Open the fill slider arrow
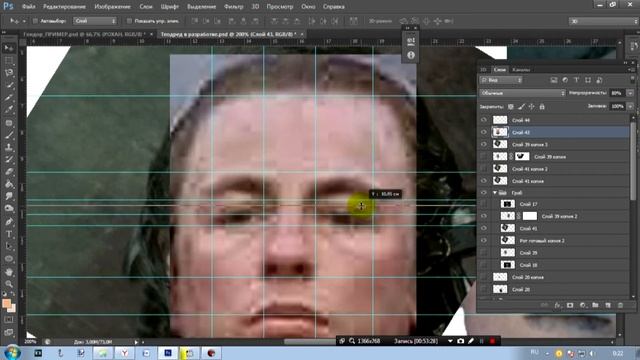Screen dimensions: 640x360 point(630,106)
